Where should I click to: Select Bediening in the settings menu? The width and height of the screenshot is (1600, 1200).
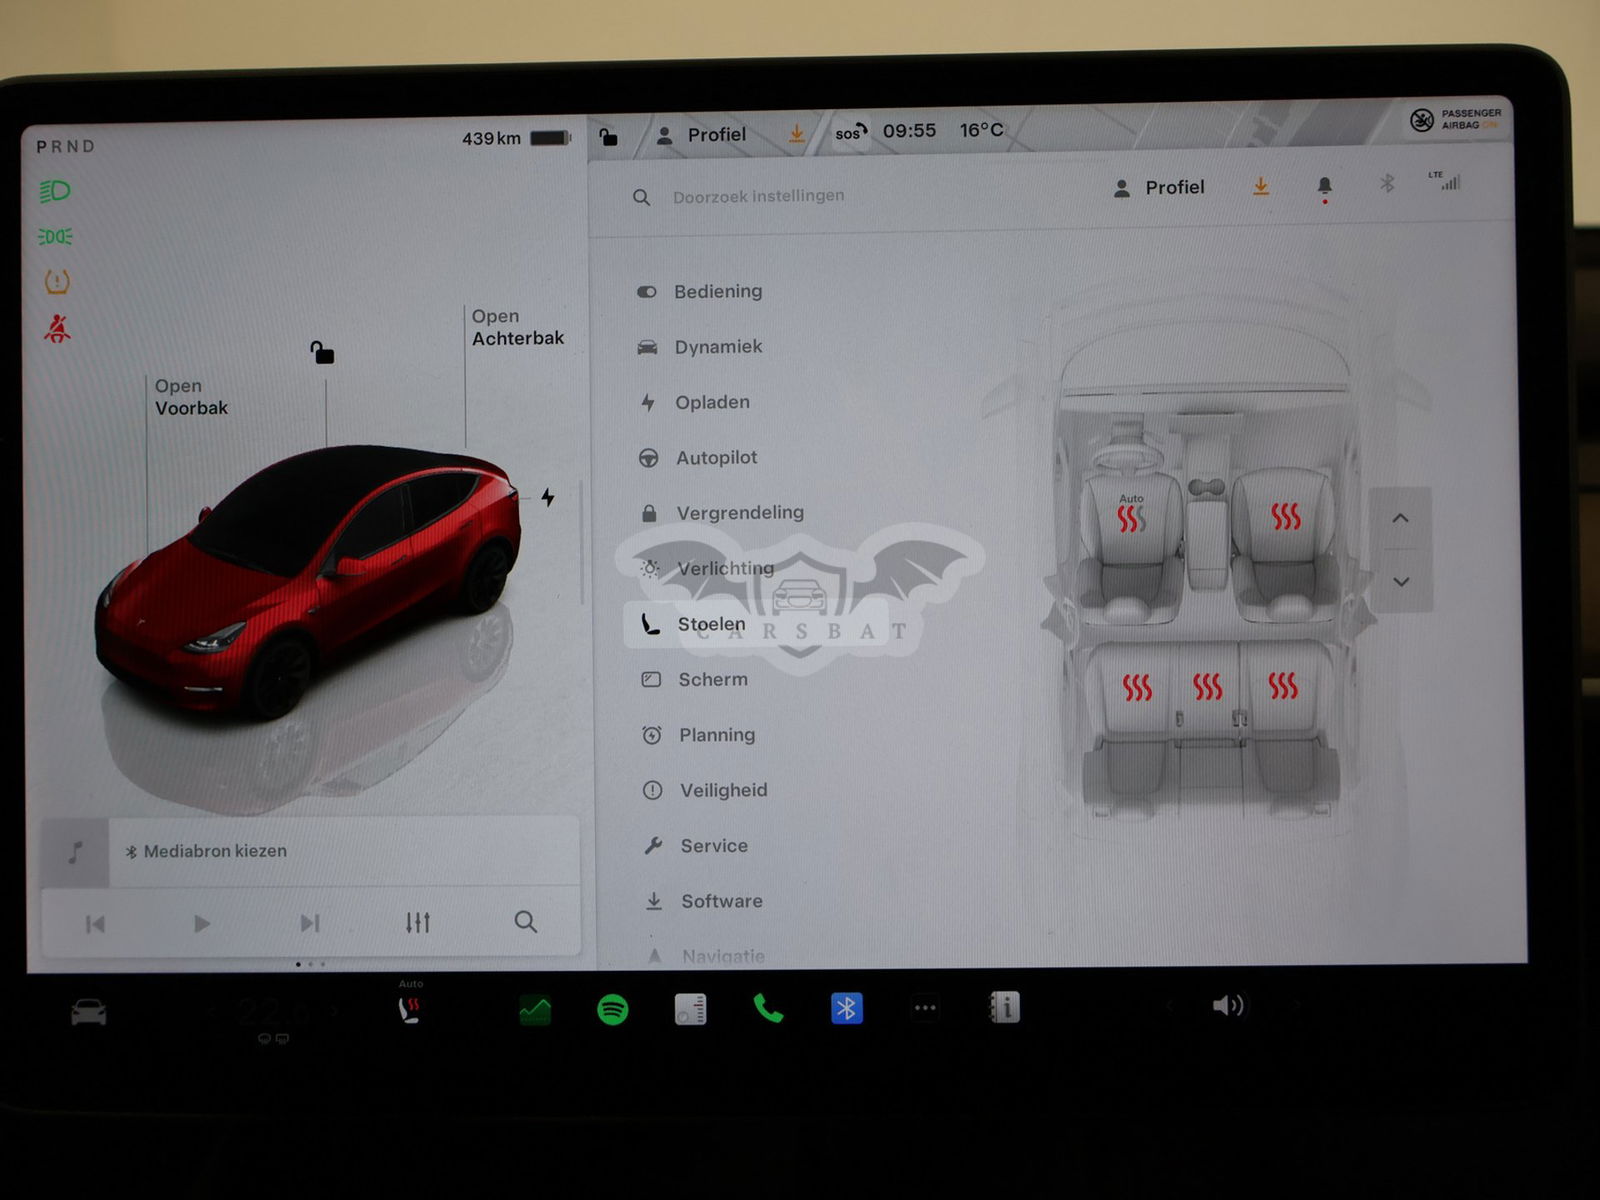point(717,291)
